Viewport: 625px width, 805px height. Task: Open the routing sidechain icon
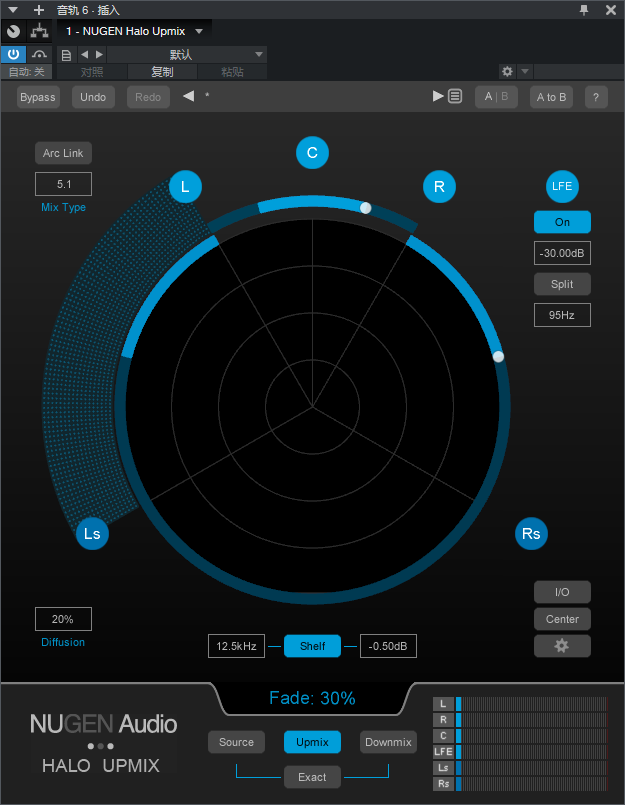(39, 31)
